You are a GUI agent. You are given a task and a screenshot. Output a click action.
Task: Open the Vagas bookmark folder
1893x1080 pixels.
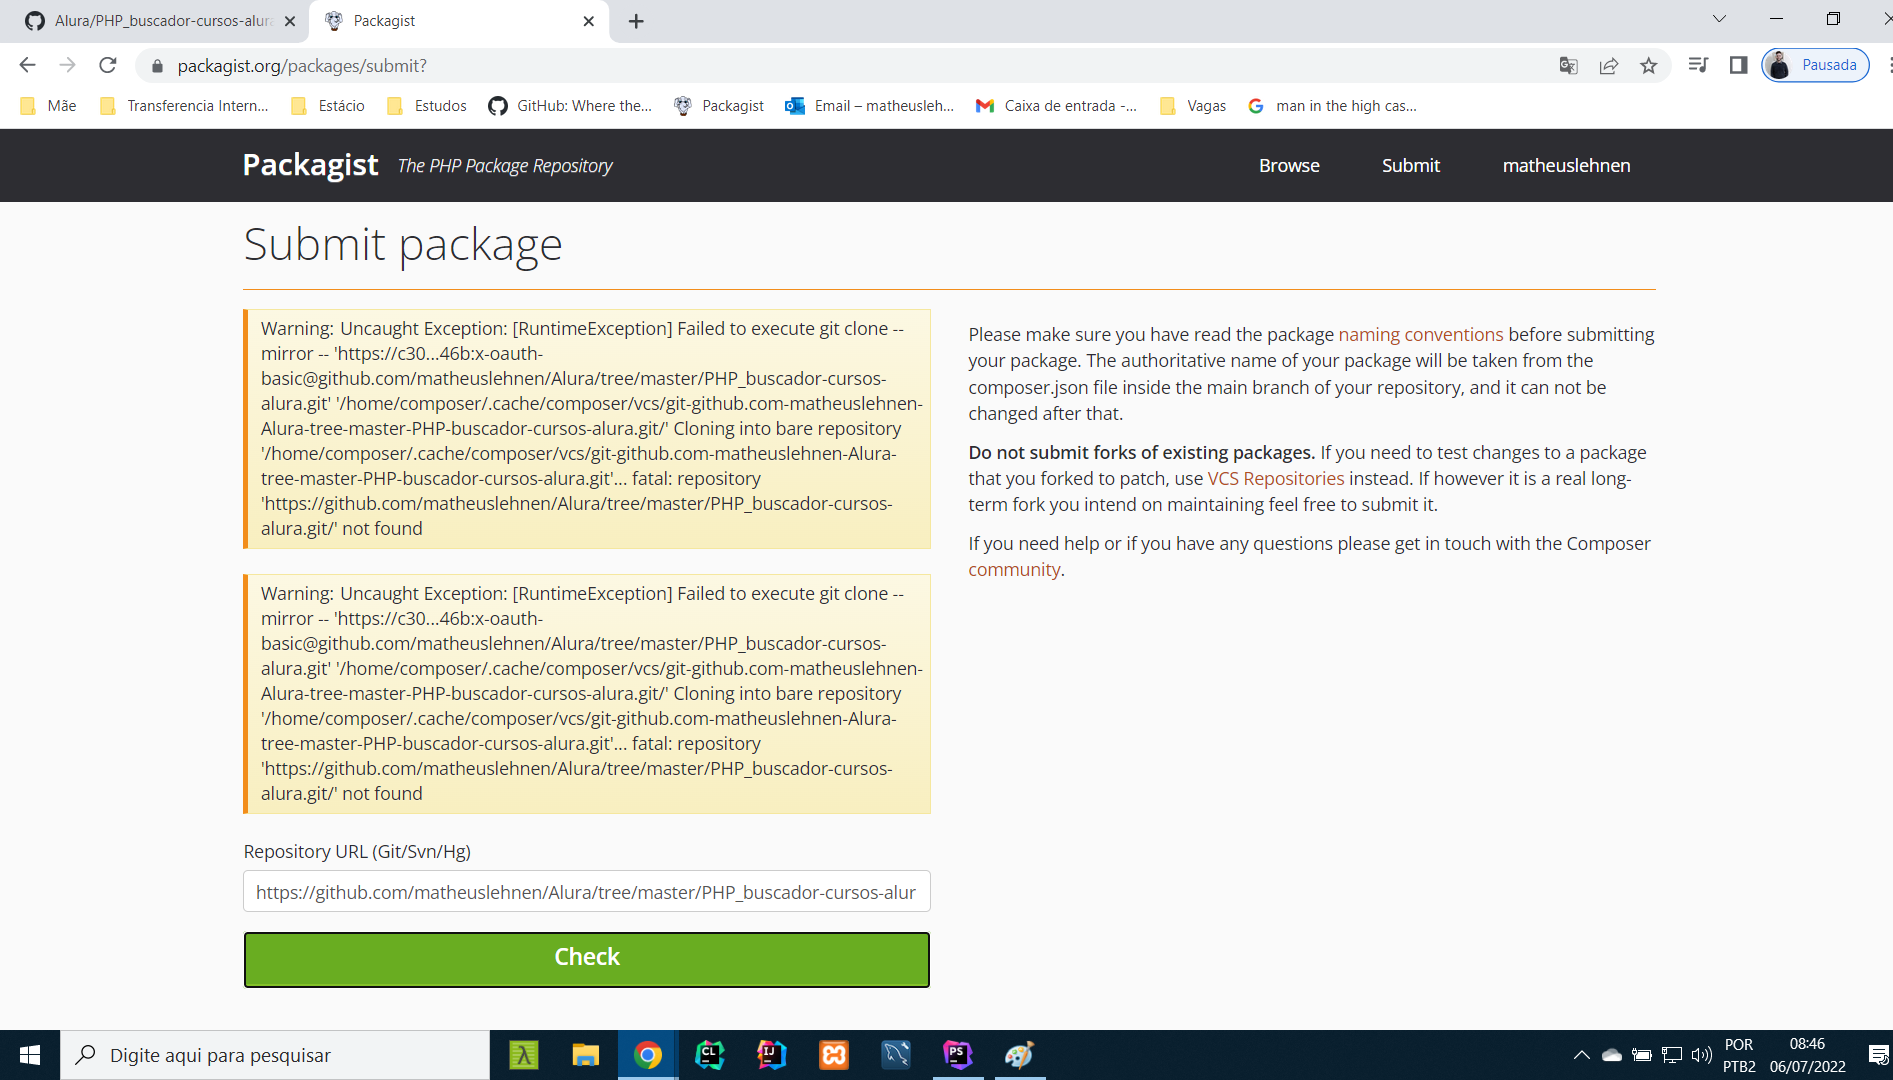(x=1192, y=106)
